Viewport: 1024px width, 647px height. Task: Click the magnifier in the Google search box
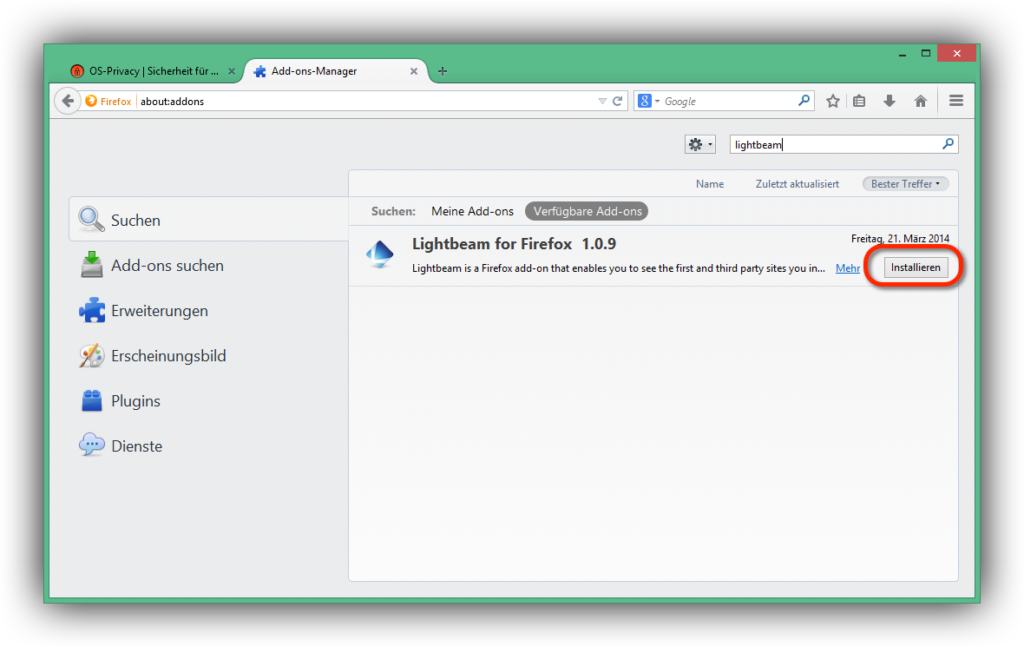[804, 101]
